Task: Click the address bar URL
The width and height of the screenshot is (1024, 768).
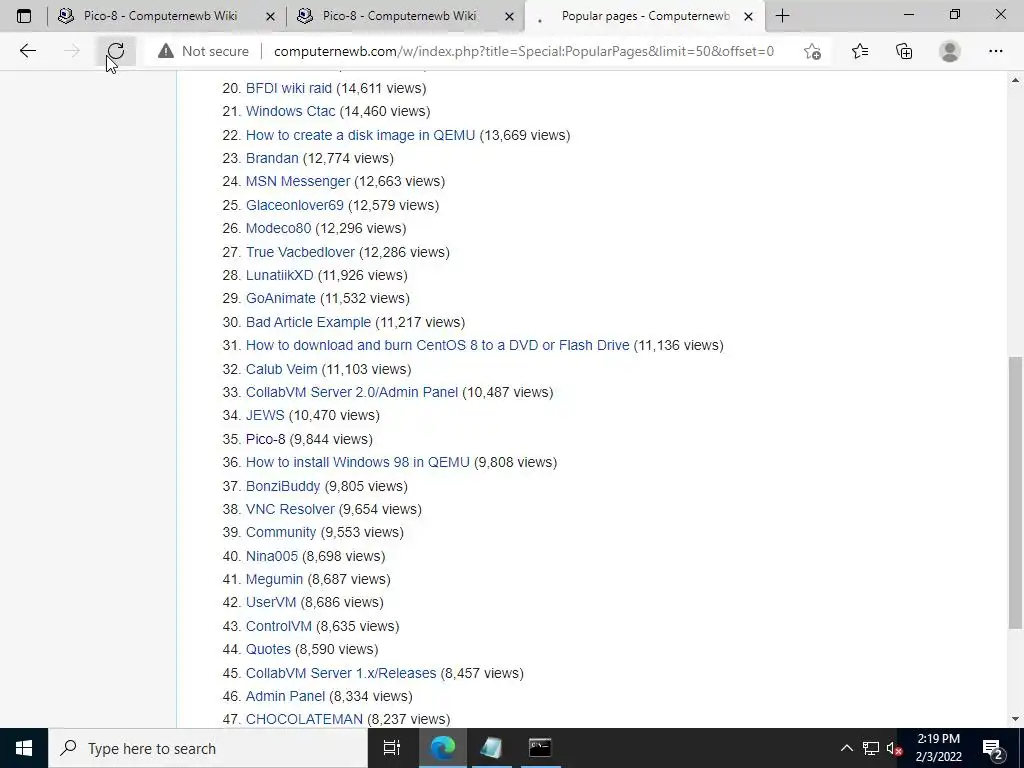Action: (524, 51)
